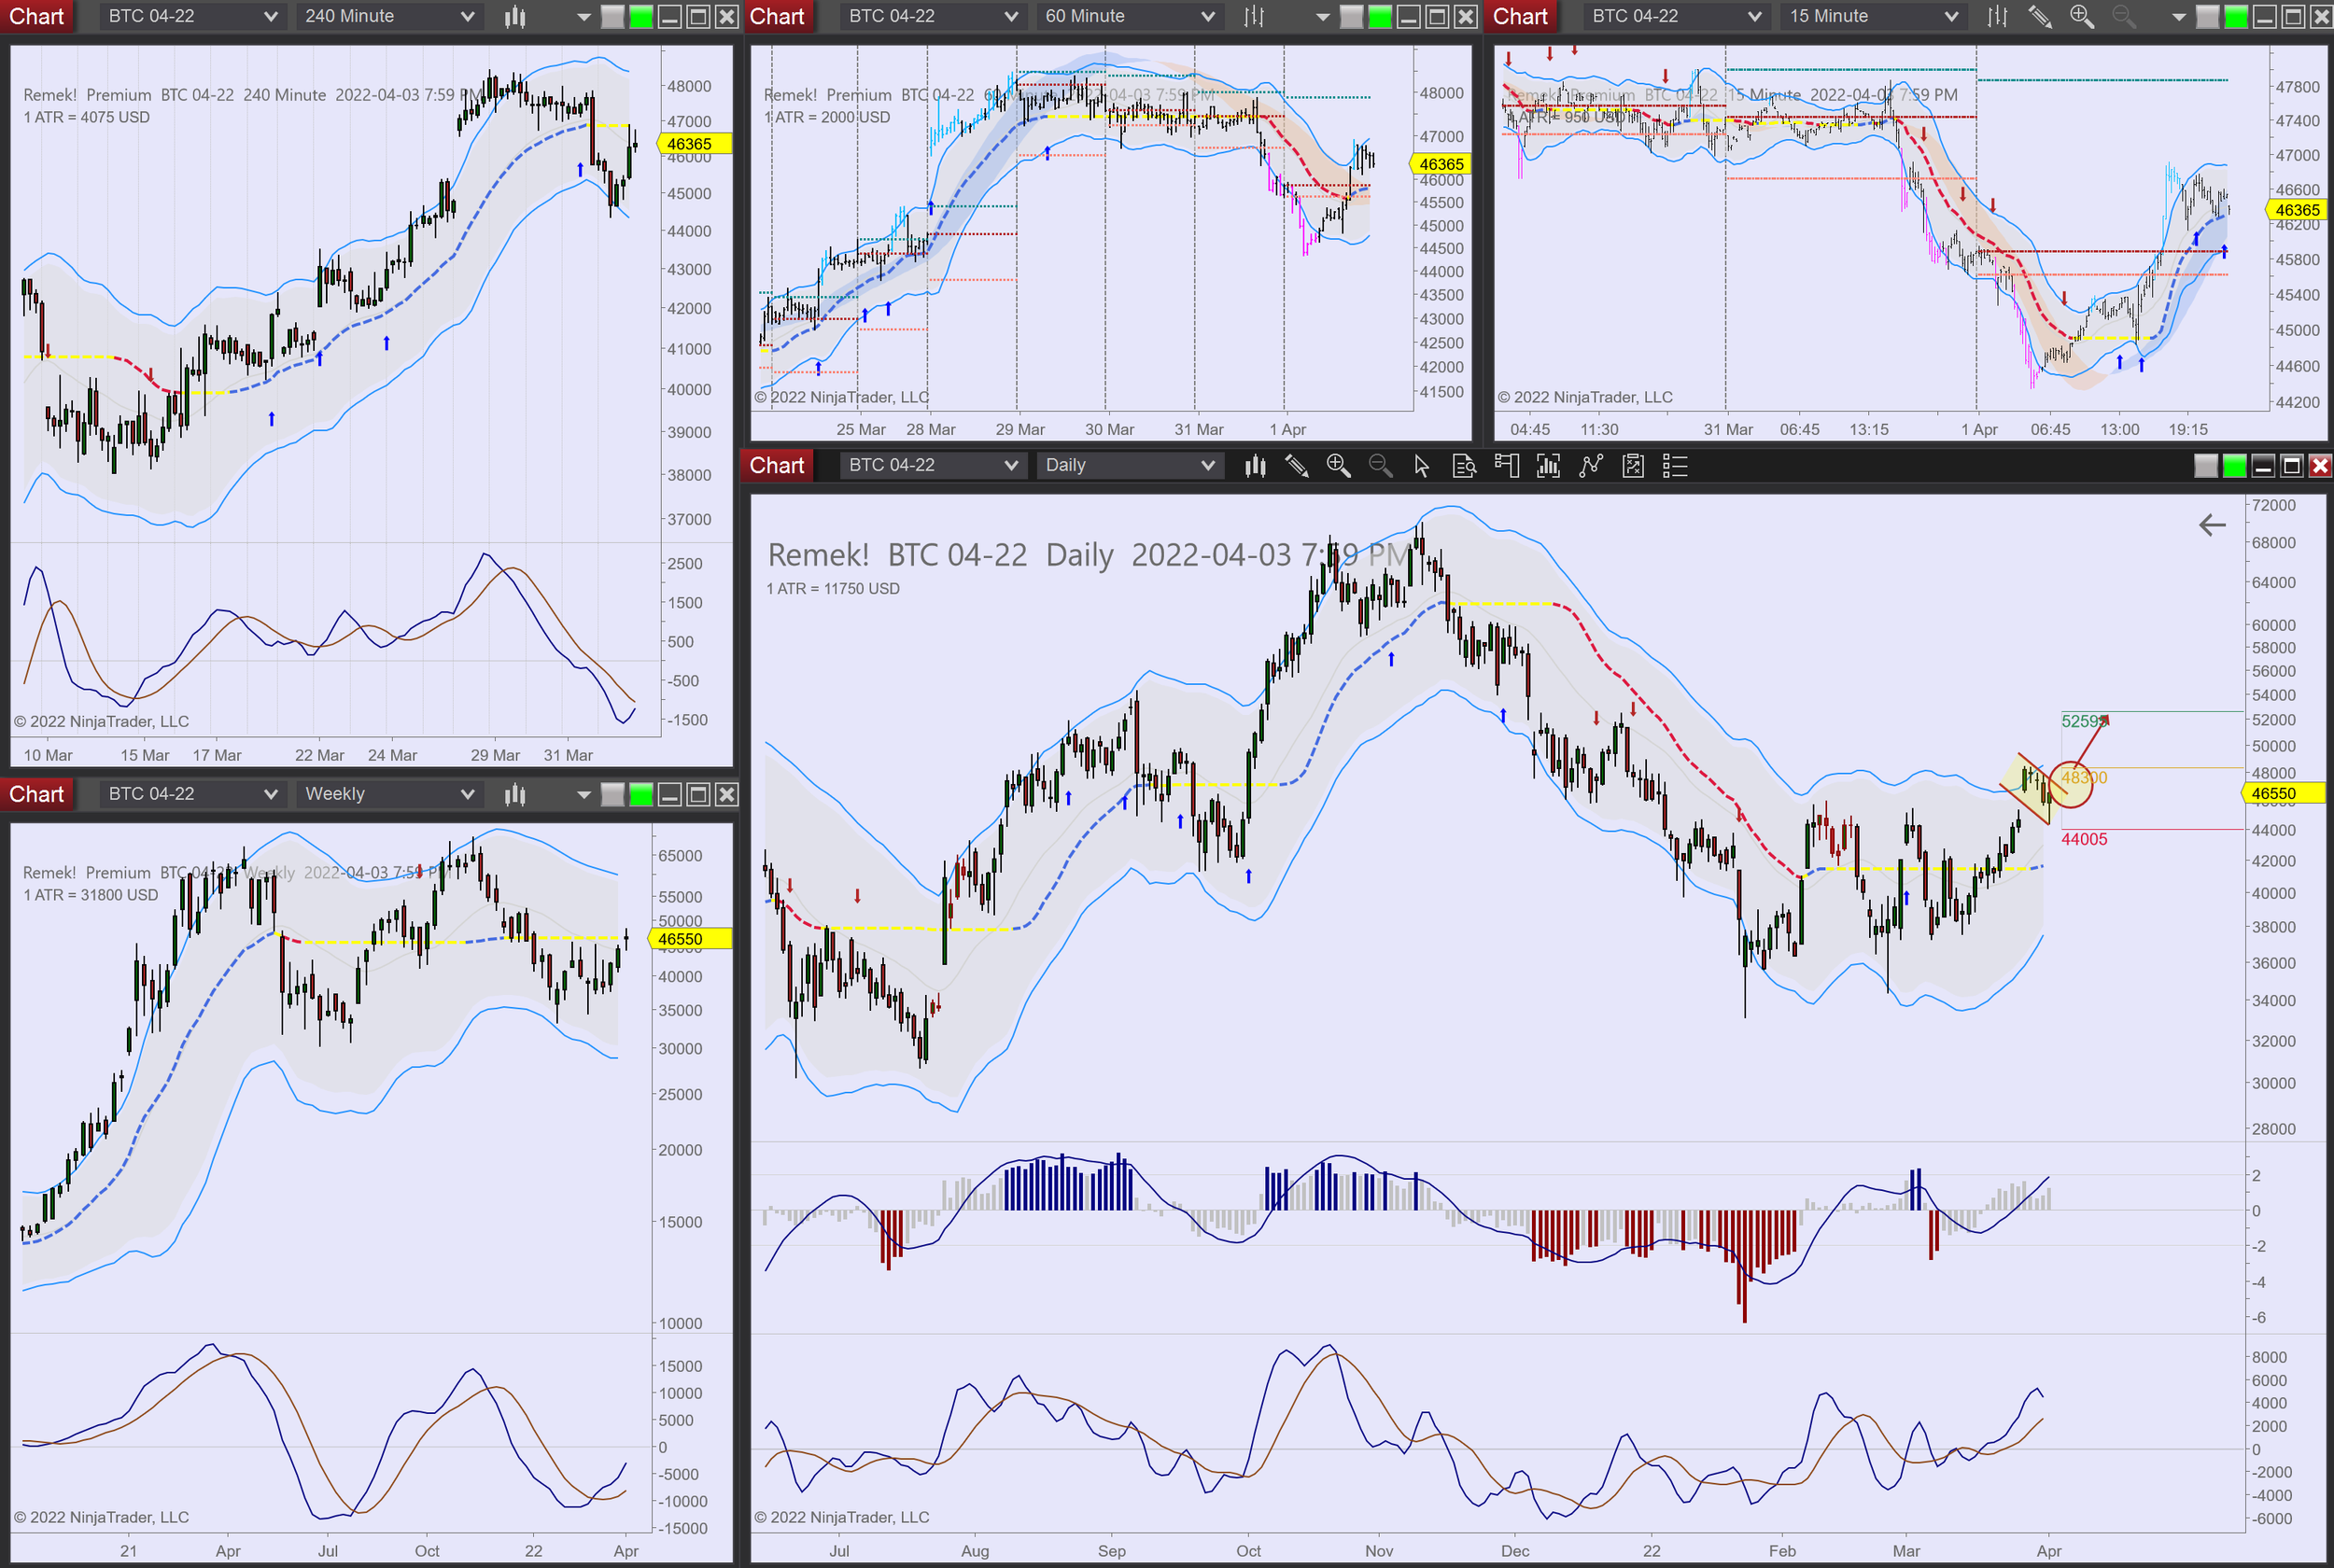Open Properties list icon in Daily toolbar
Screen dimensions: 2334x1568
tap(1675, 466)
